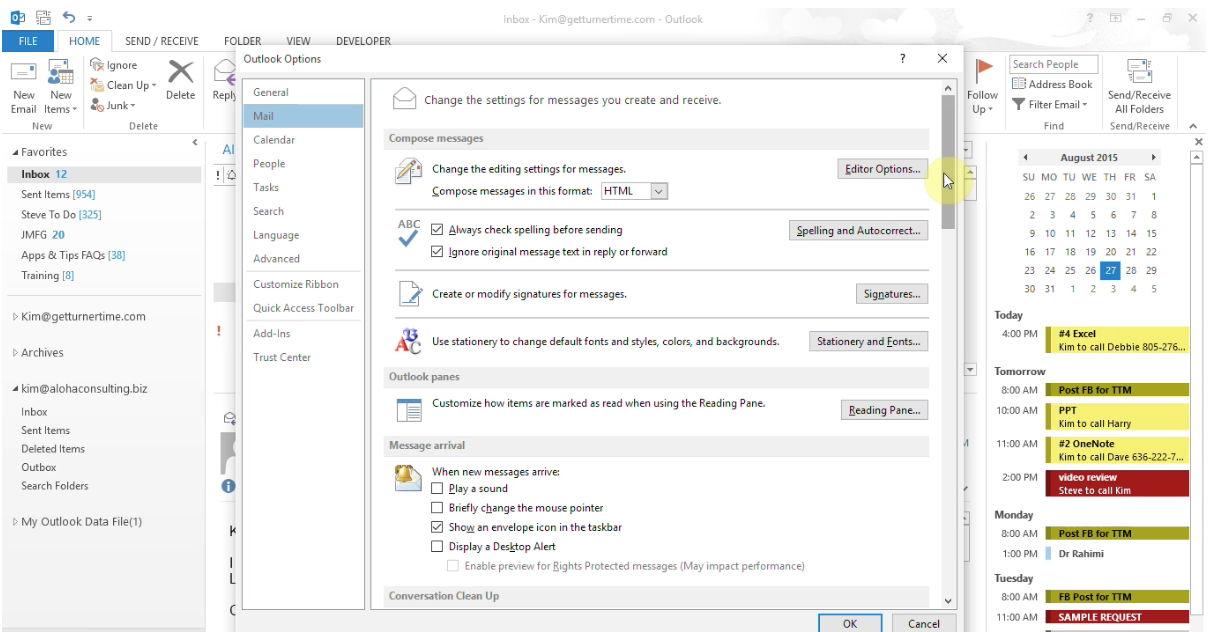Switch to the DEVELOPER ribbon tab
Viewport: 1208px width, 632px height.
pos(363,41)
